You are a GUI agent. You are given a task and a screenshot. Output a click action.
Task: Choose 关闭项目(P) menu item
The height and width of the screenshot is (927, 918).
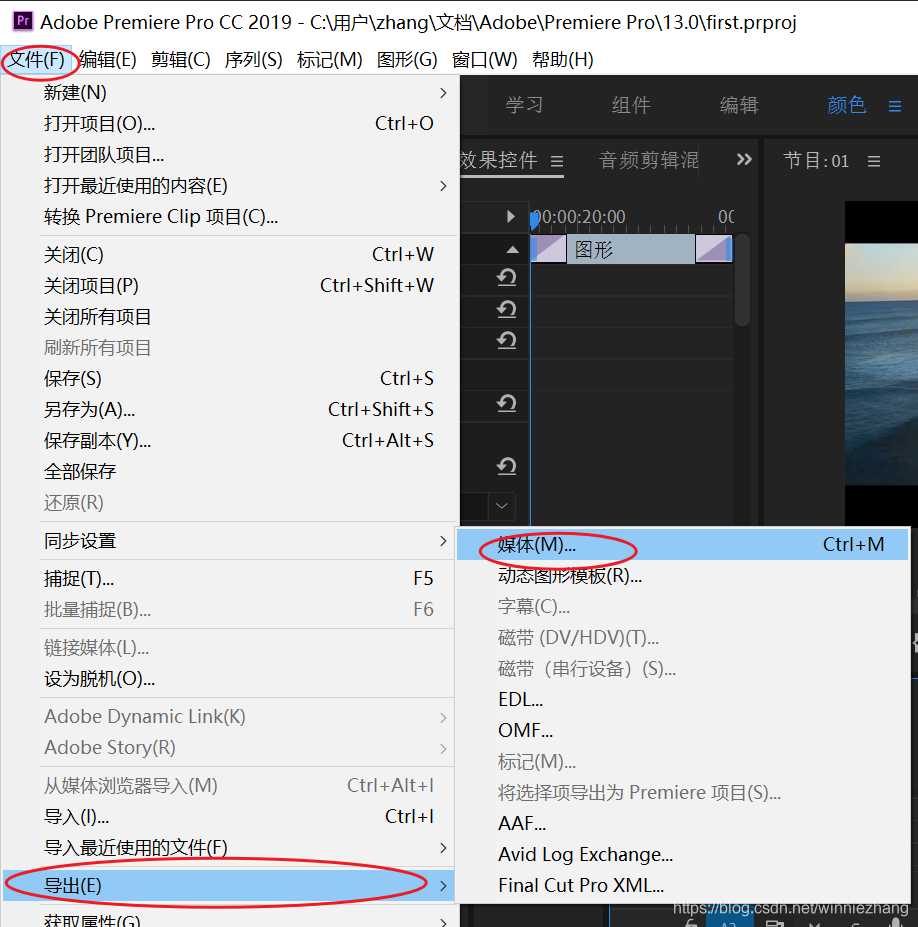click(246, 286)
